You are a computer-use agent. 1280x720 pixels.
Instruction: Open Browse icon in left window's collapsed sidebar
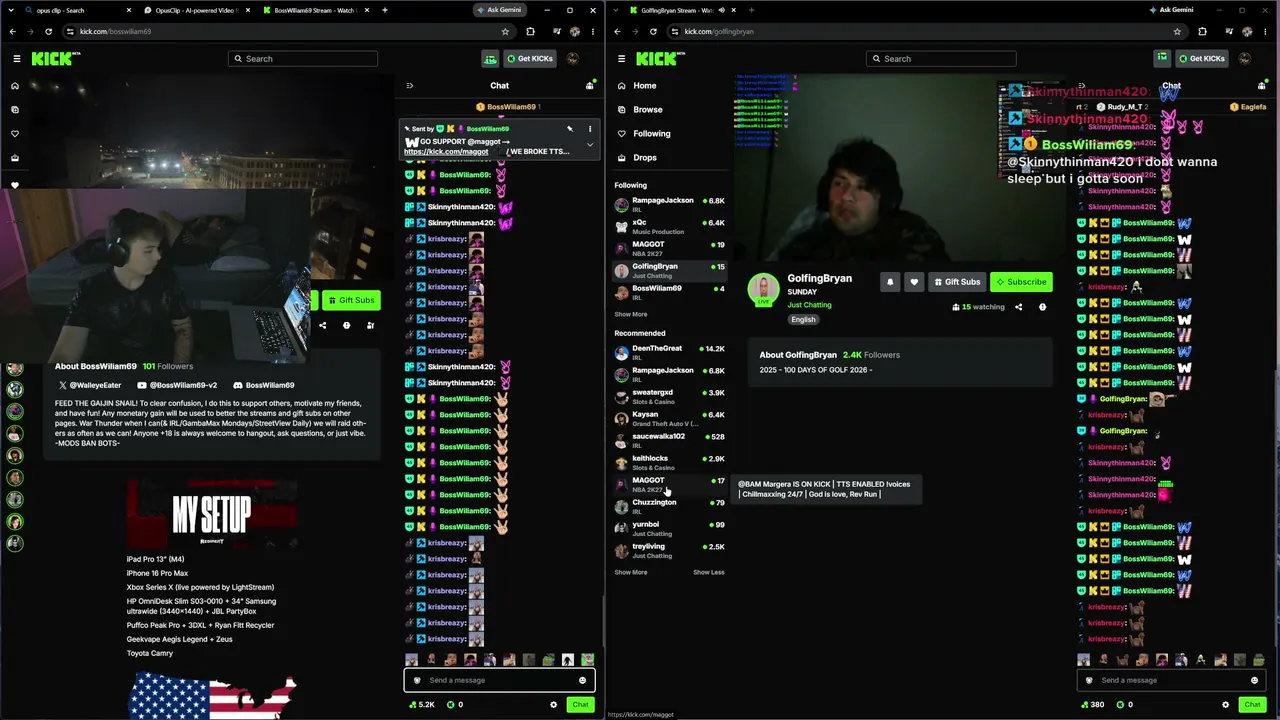15,110
